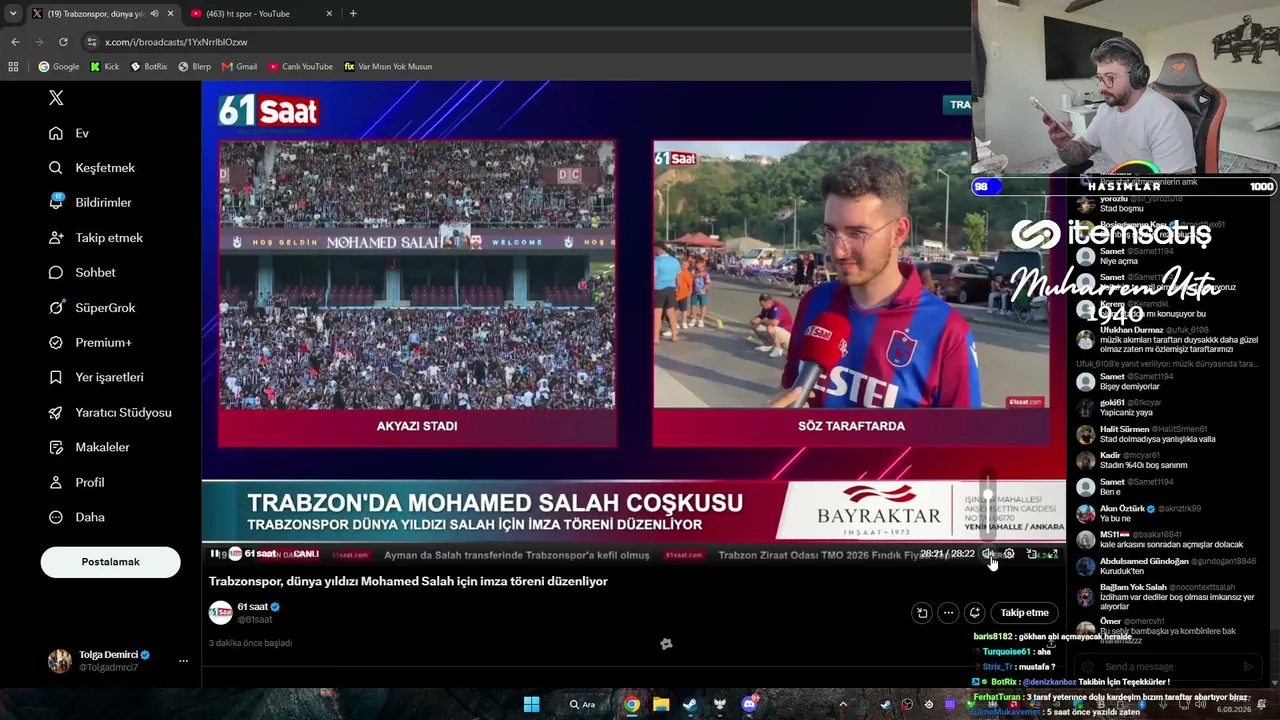Viewport: 1280px width, 720px height.
Task: Open Bildirimler notifications
Action: pos(90,203)
